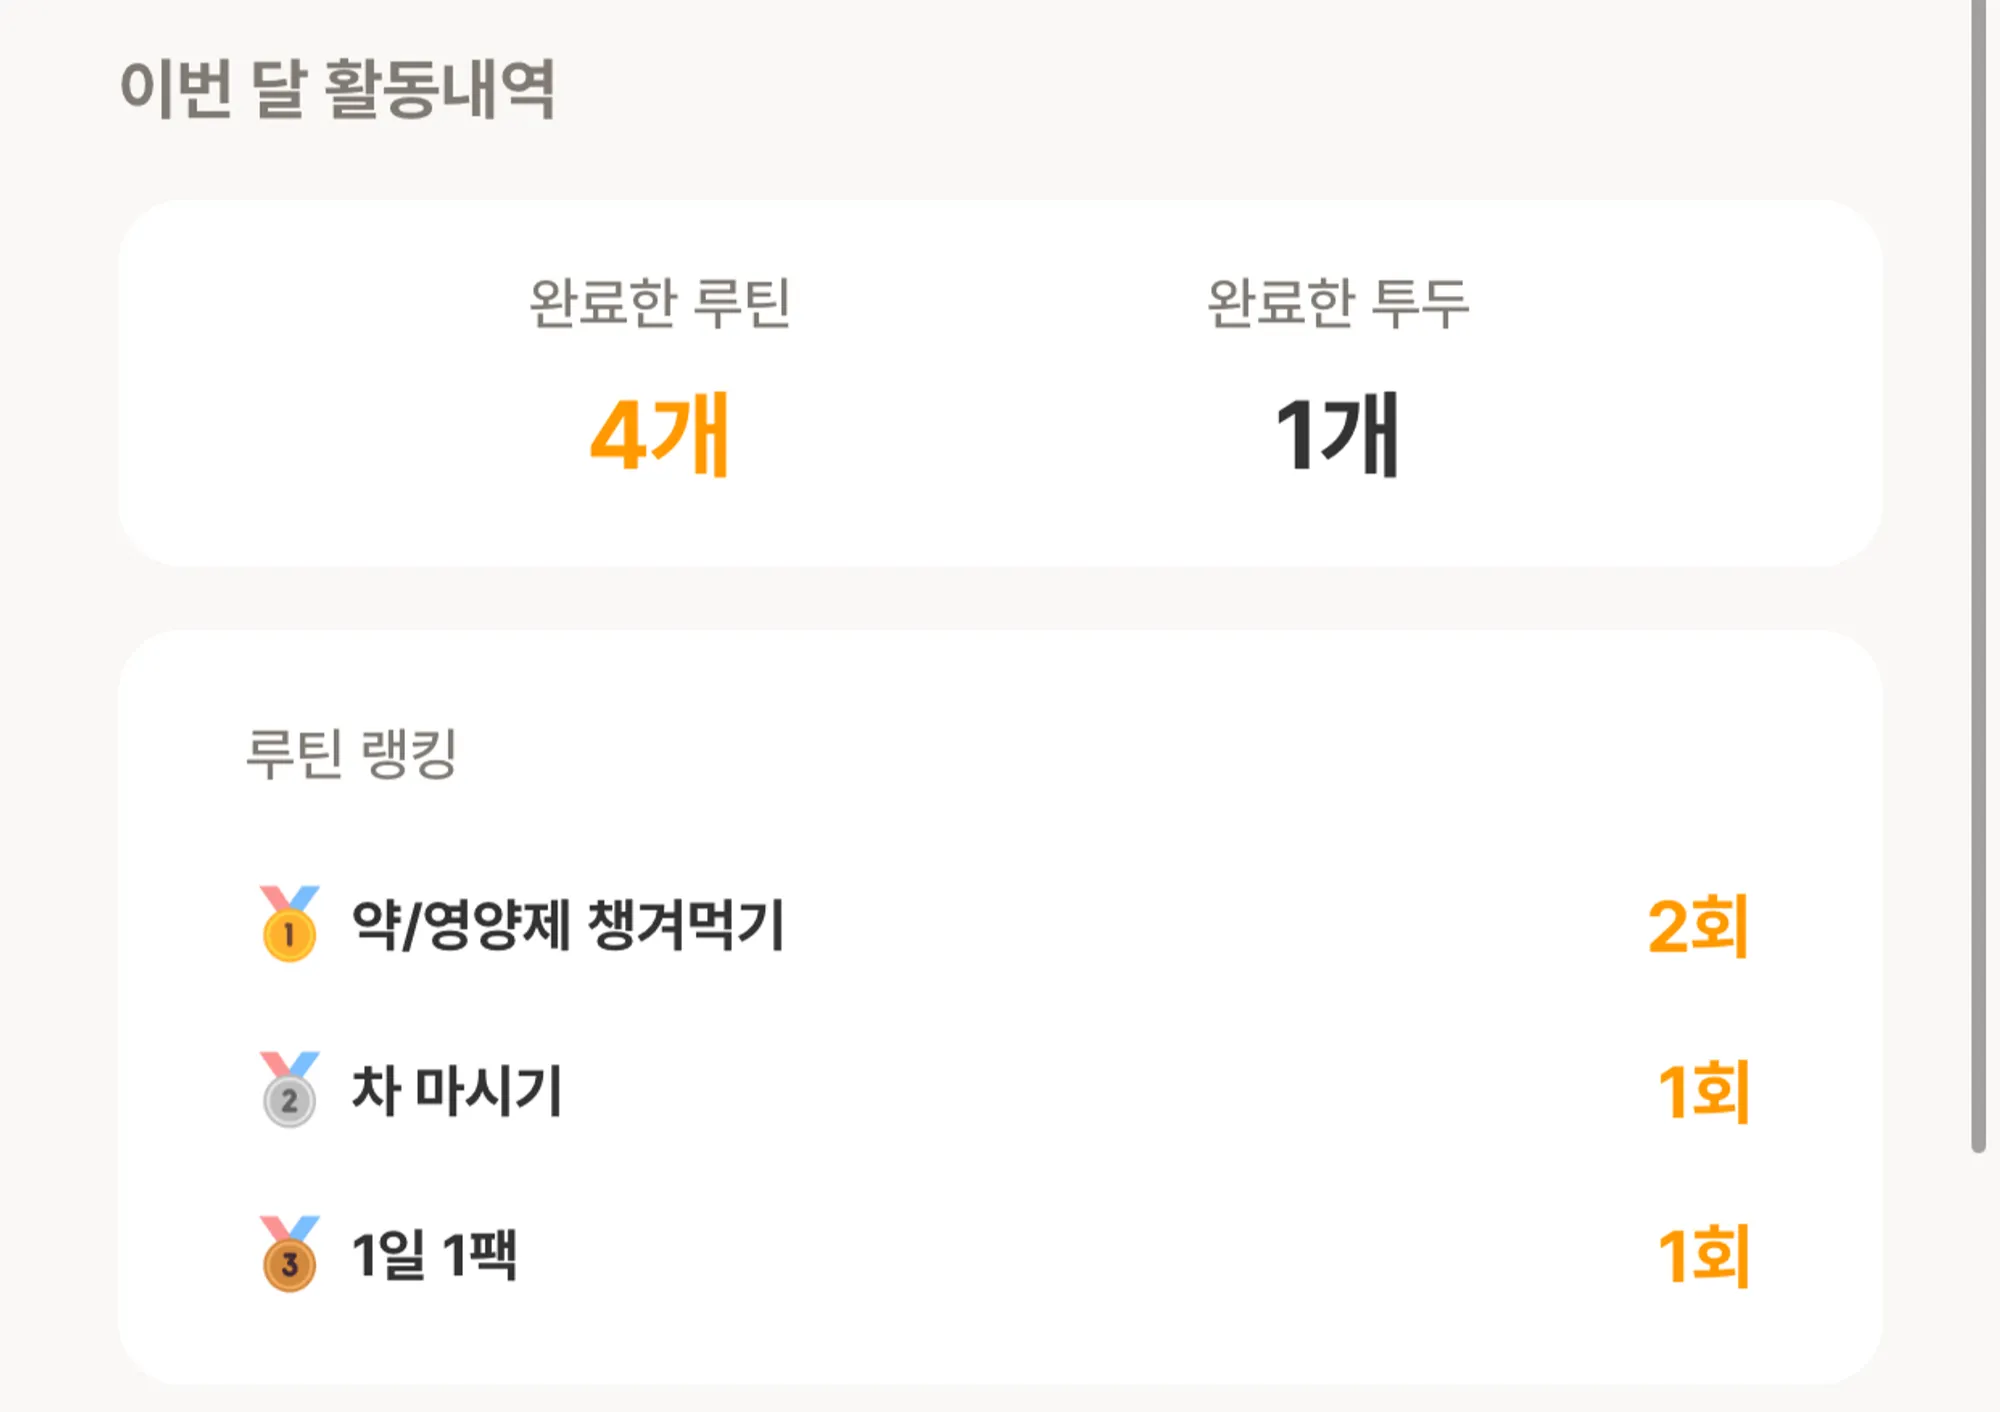Click the blank middle of the 차 마시기 row
Screen dimensions: 2000x1412
click(1100, 1090)
